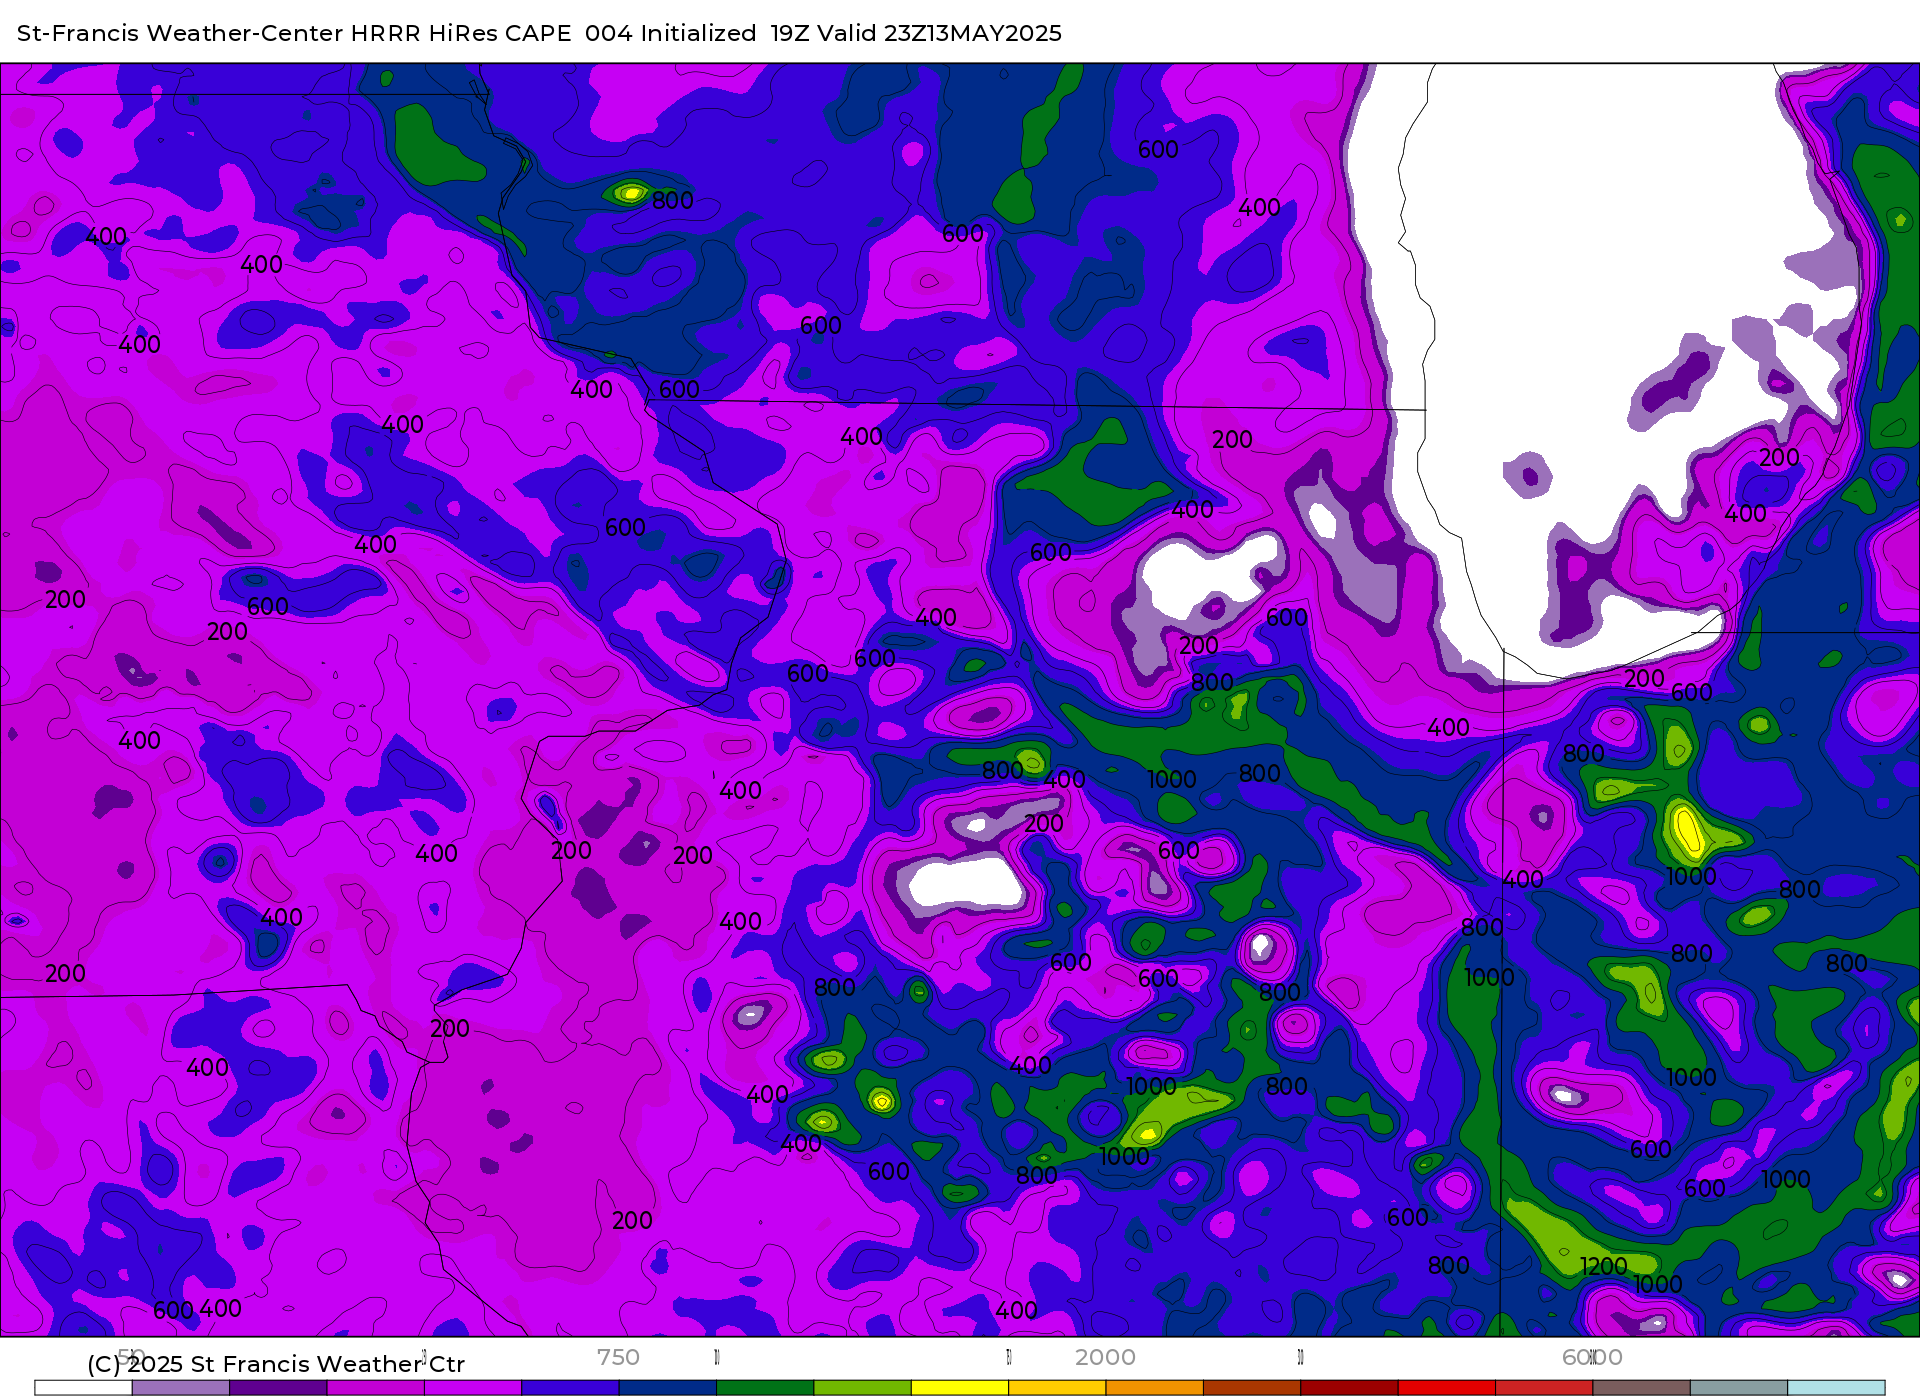This screenshot has height=1400, width=1920.
Task: Click the orange legend swatch
Action: pos(1155,1388)
